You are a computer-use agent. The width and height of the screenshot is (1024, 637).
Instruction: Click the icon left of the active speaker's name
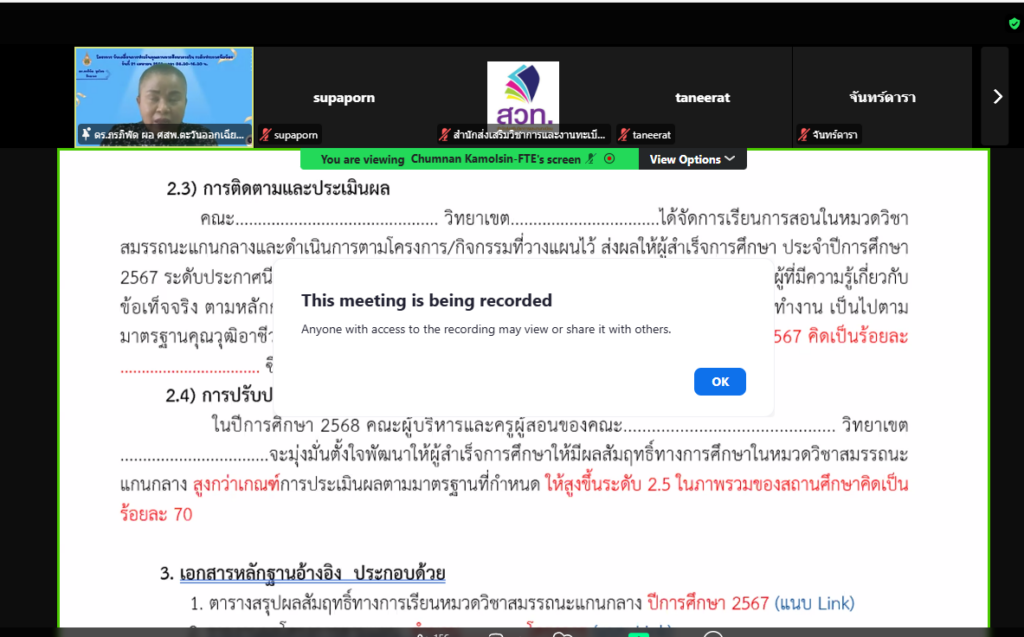click(x=86, y=134)
